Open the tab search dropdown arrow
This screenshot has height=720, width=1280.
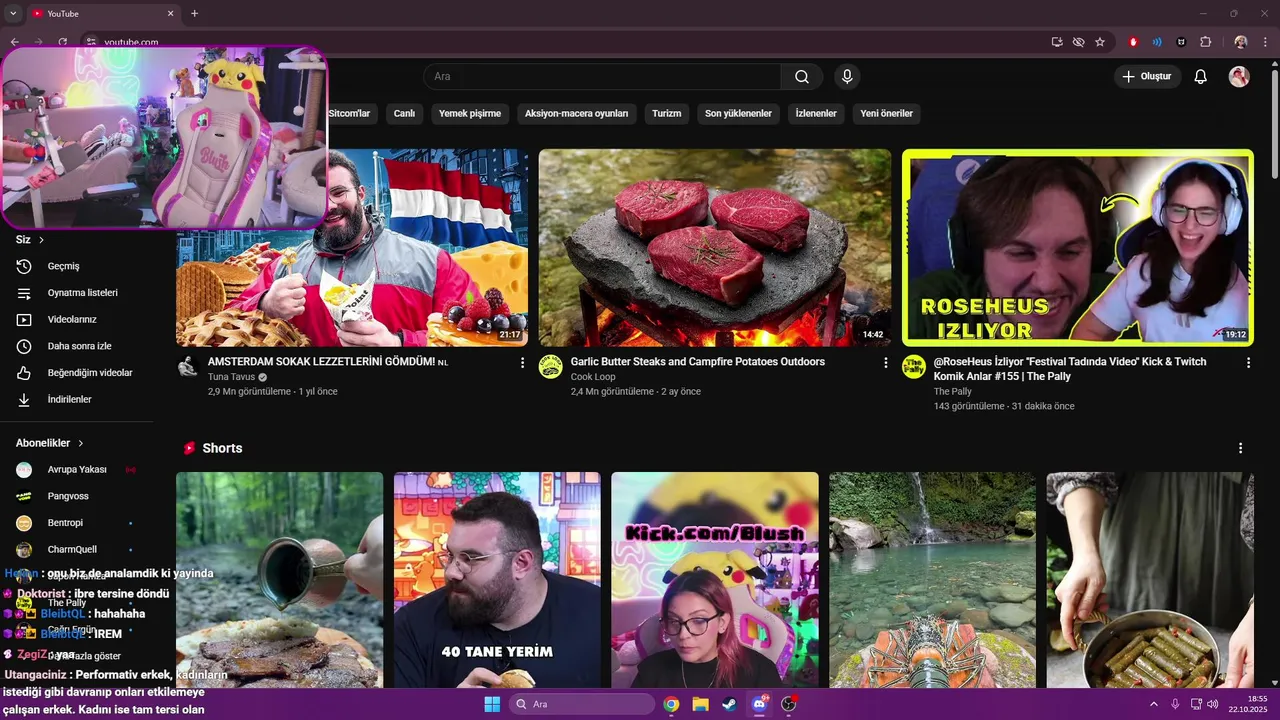pos(13,14)
